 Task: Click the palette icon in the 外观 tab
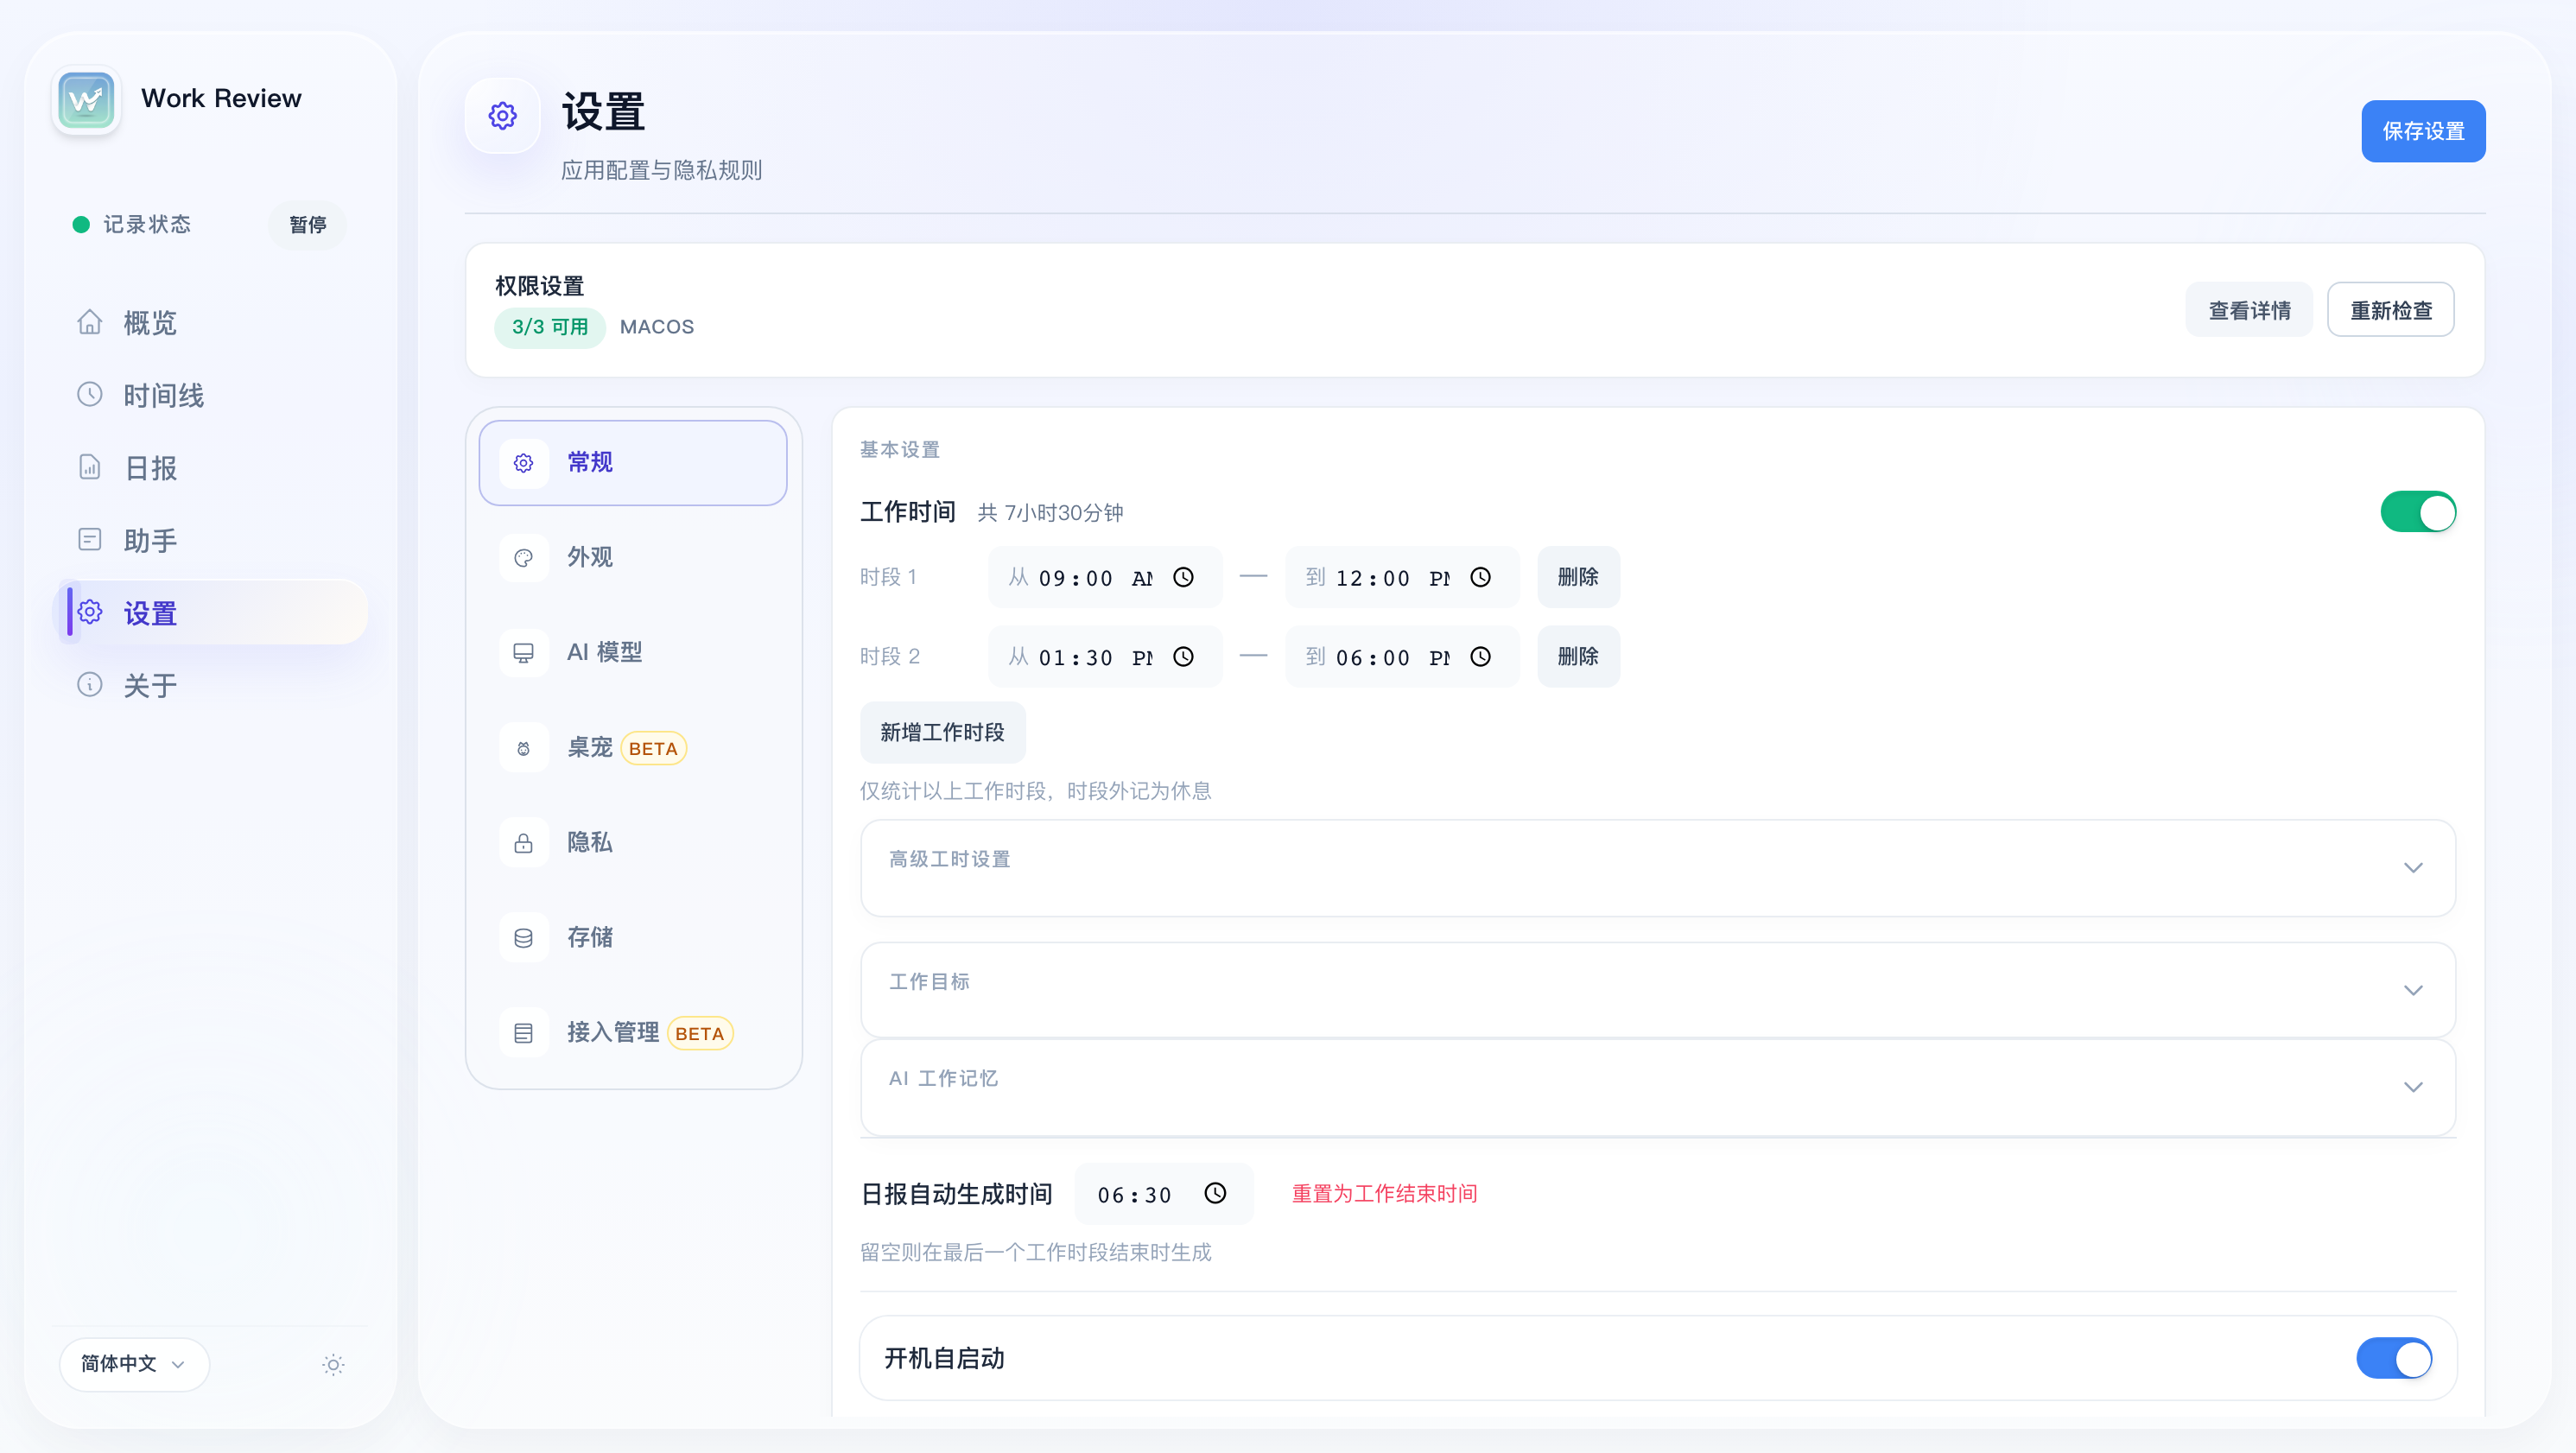pos(523,558)
